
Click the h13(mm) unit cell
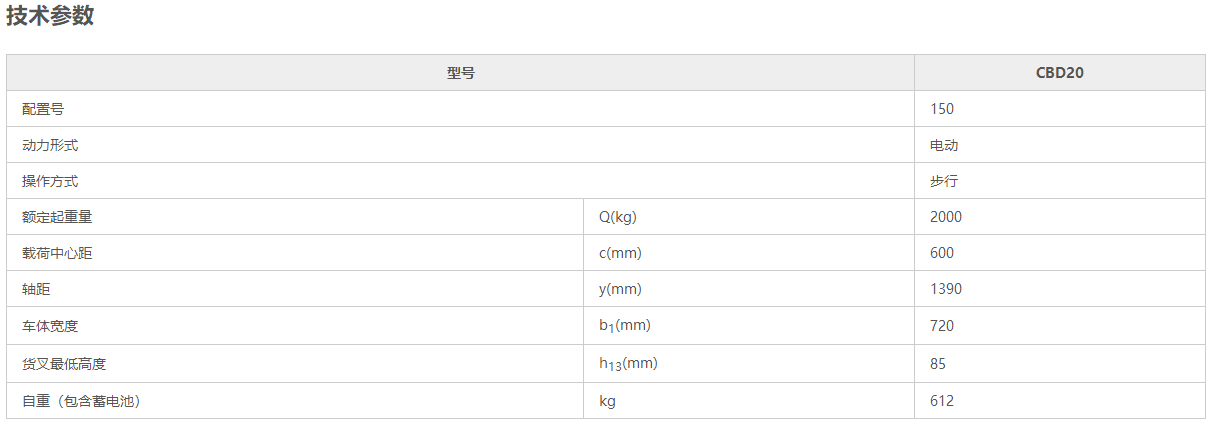coord(749,364)
